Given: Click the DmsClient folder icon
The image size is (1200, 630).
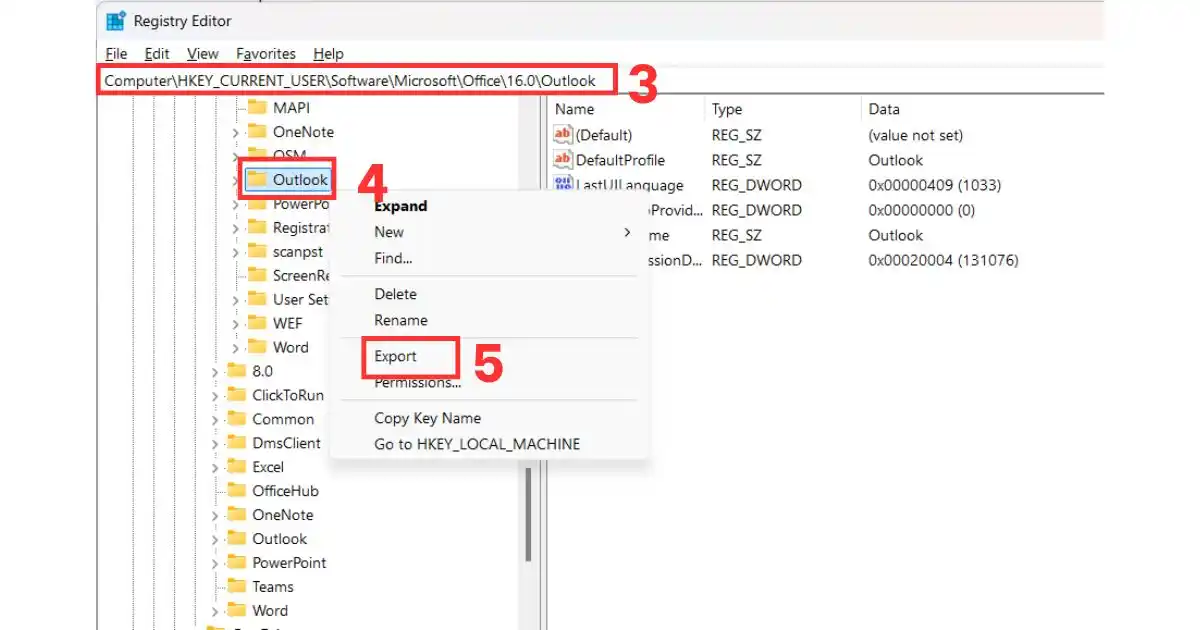Looking at the screenshot, I should (x=236, y=443).
